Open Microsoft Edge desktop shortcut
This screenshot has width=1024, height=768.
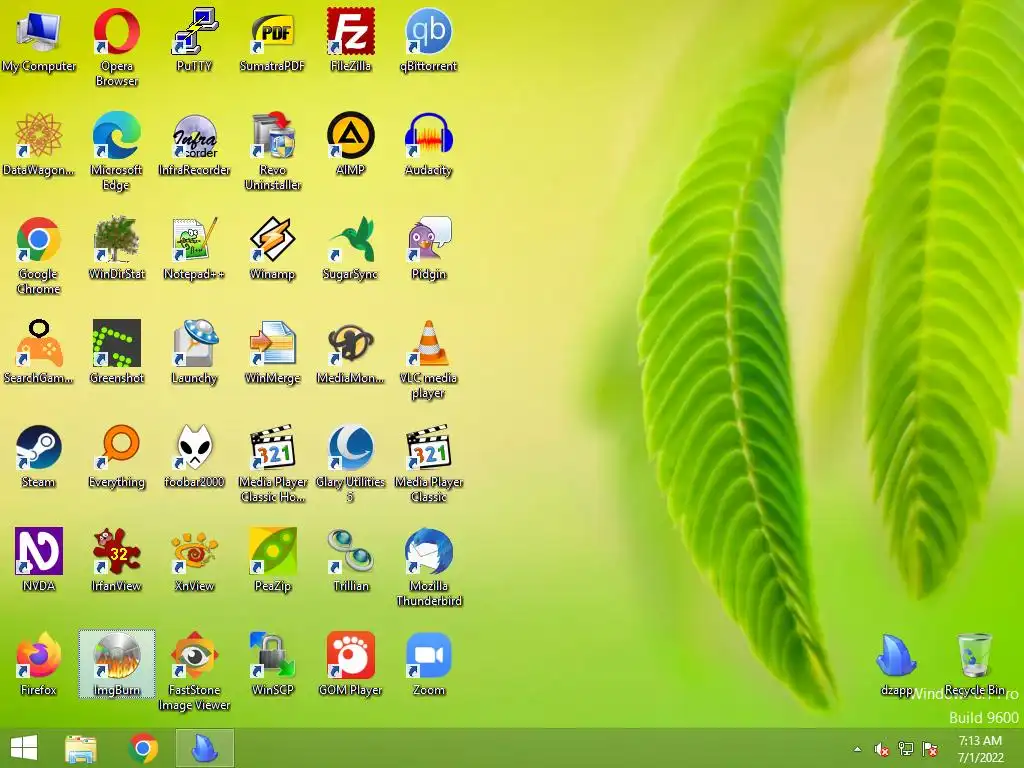click(116, 151)
